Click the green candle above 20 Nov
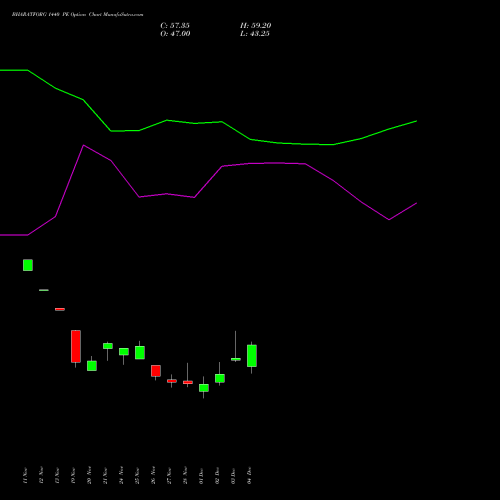This screenshot has width=500, height=500. tap(92, 366)
